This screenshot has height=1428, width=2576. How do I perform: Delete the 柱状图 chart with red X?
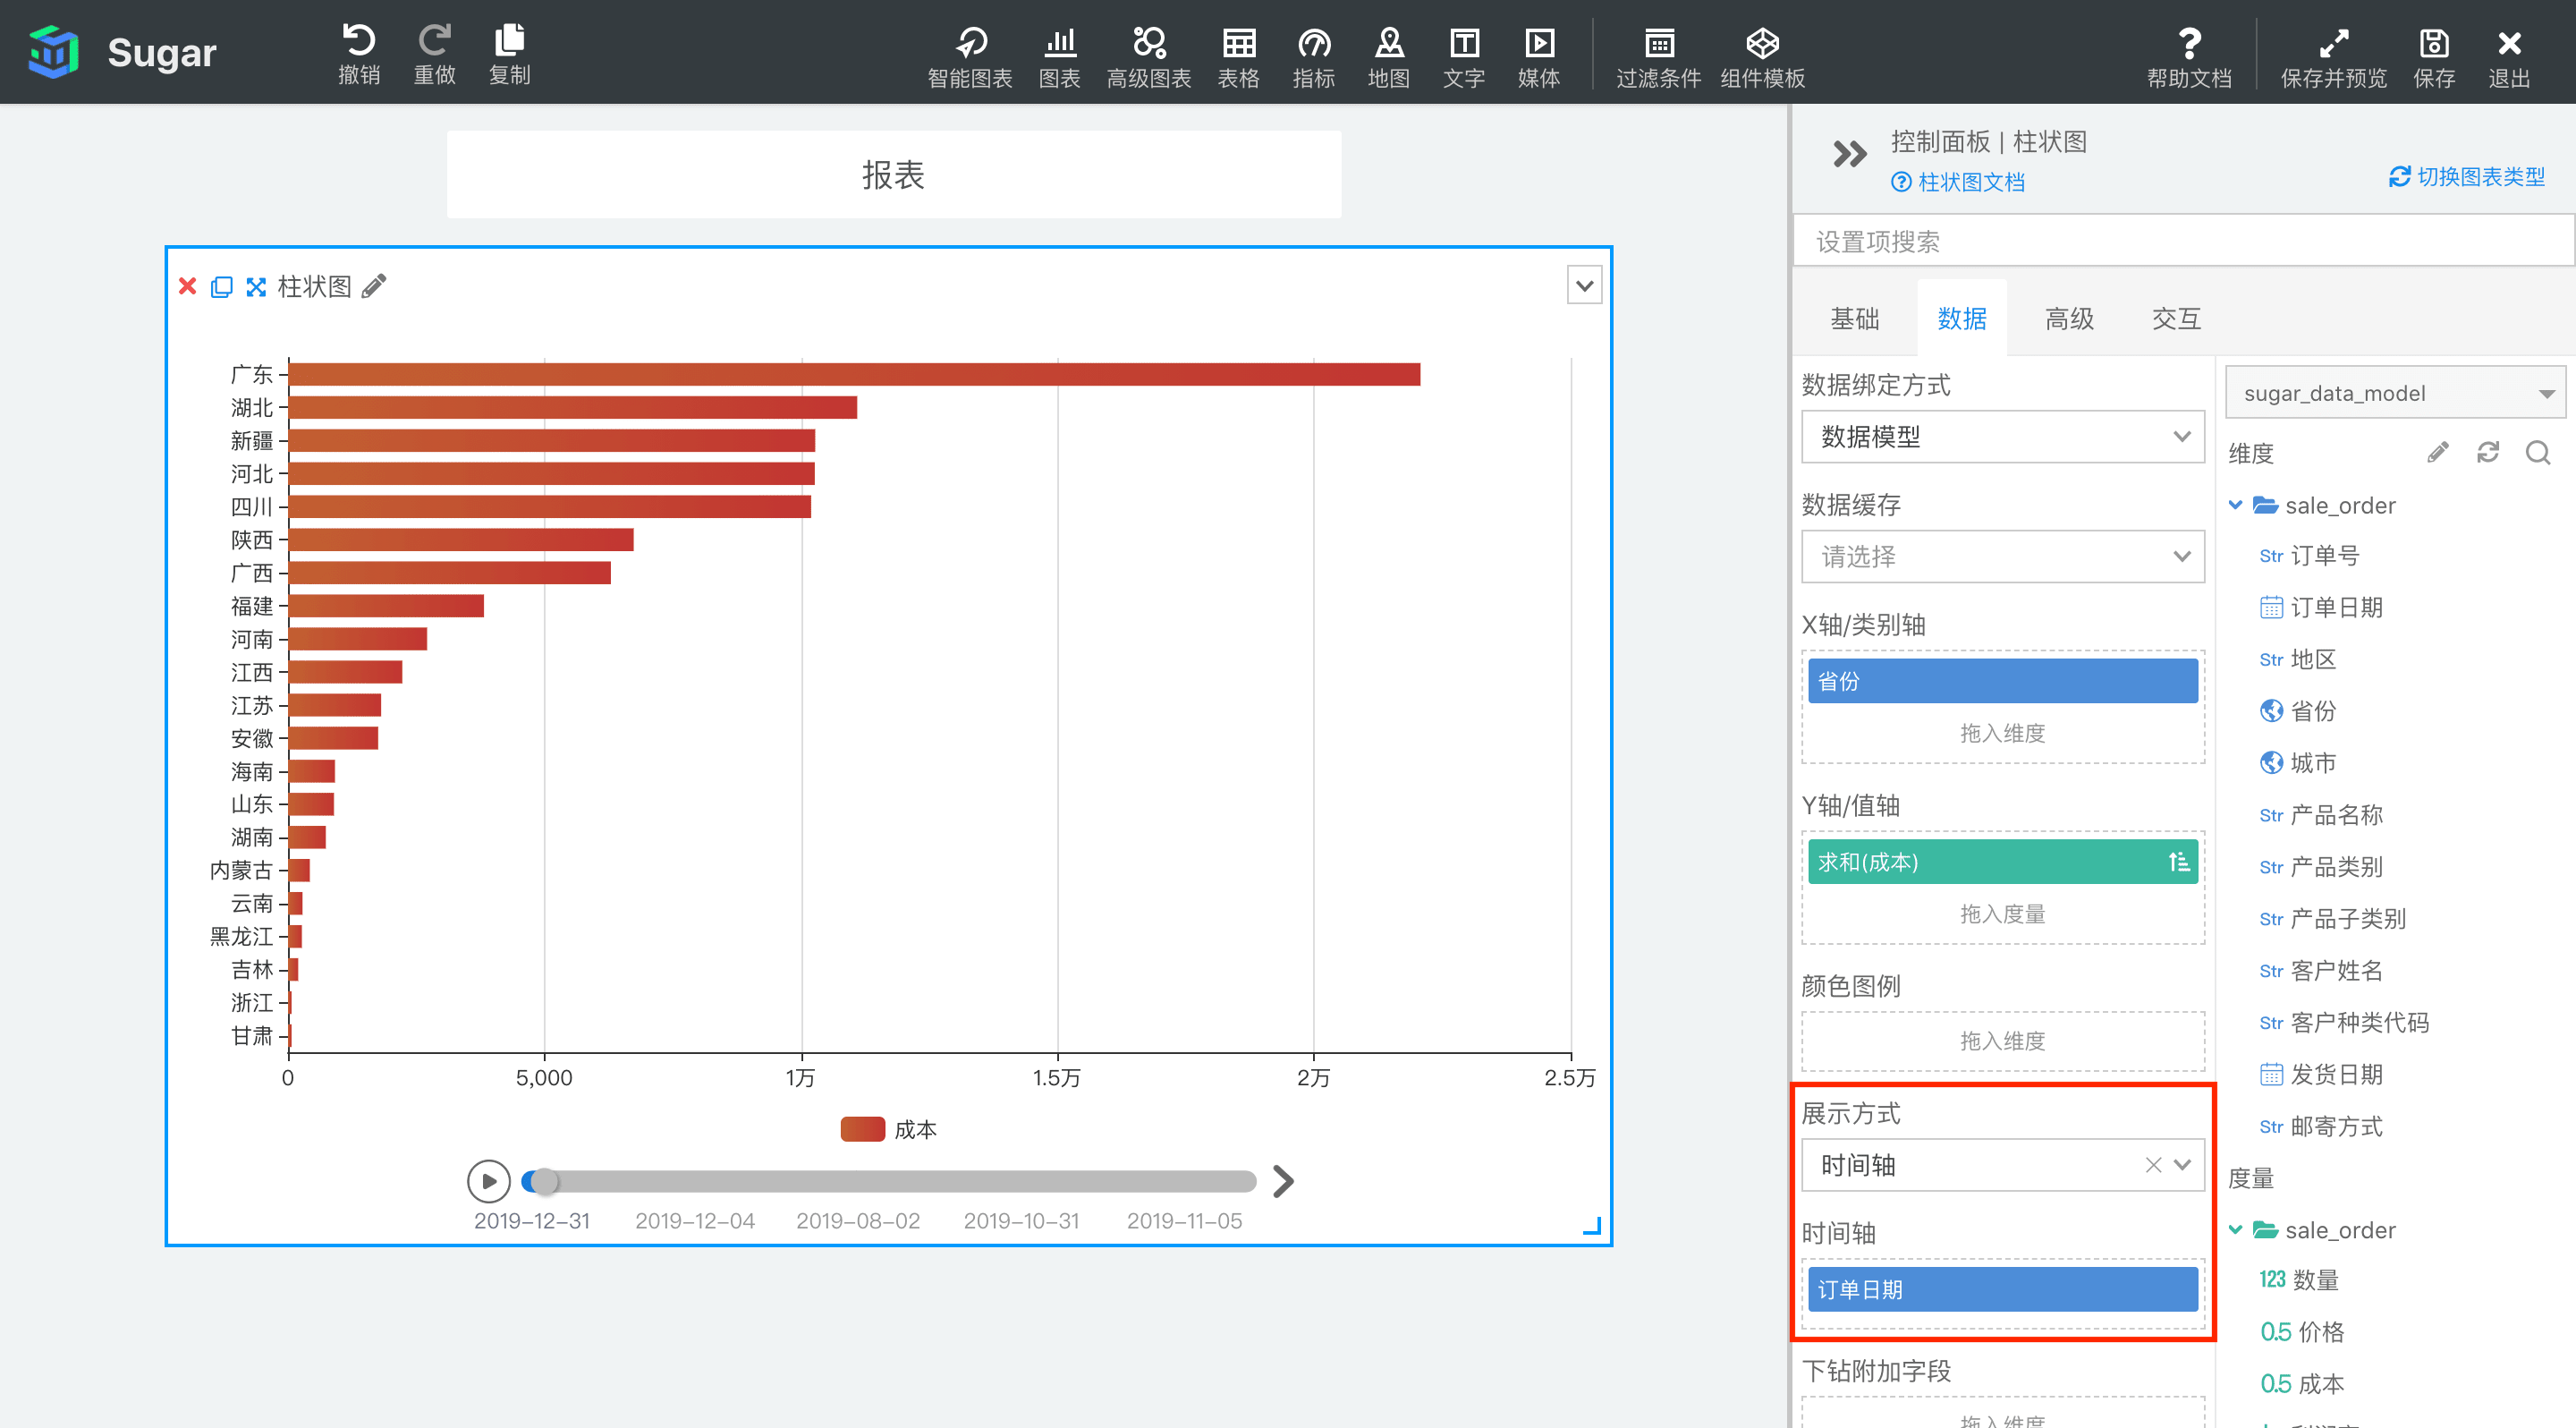pos(187,286)
